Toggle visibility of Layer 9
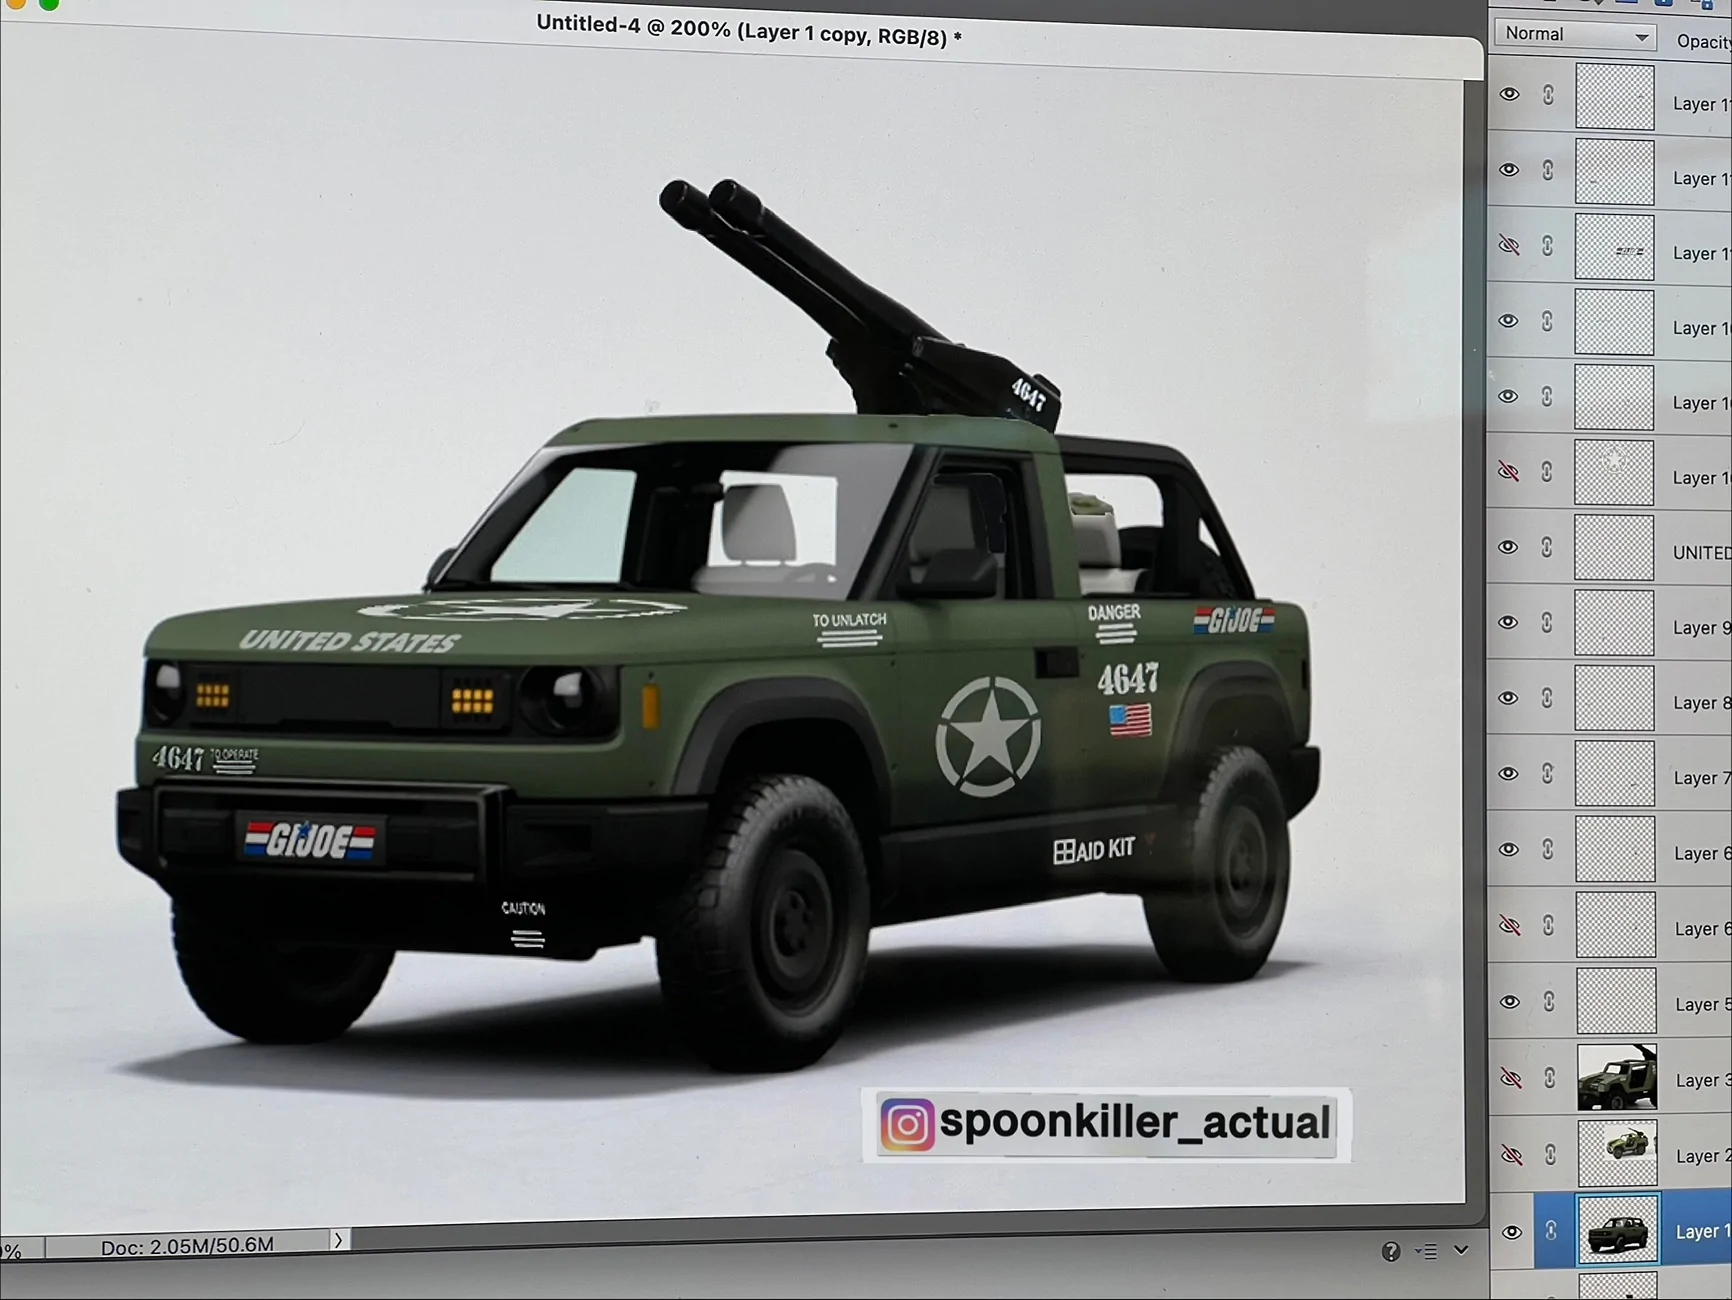 pyautogui.click(x=1509, y=622)
